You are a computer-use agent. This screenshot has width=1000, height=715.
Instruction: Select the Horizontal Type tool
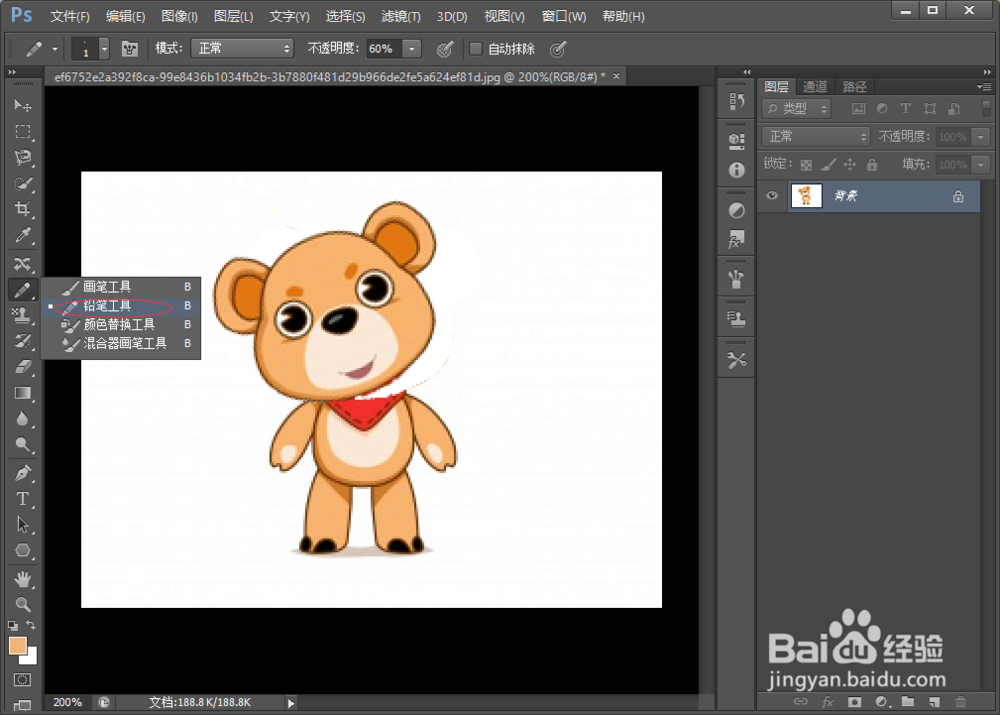23,499
